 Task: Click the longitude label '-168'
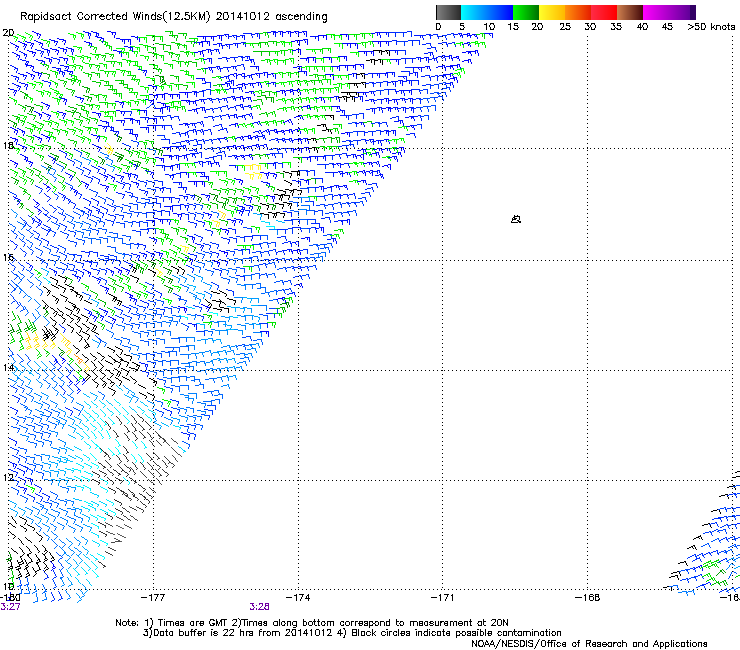[587, 598]
